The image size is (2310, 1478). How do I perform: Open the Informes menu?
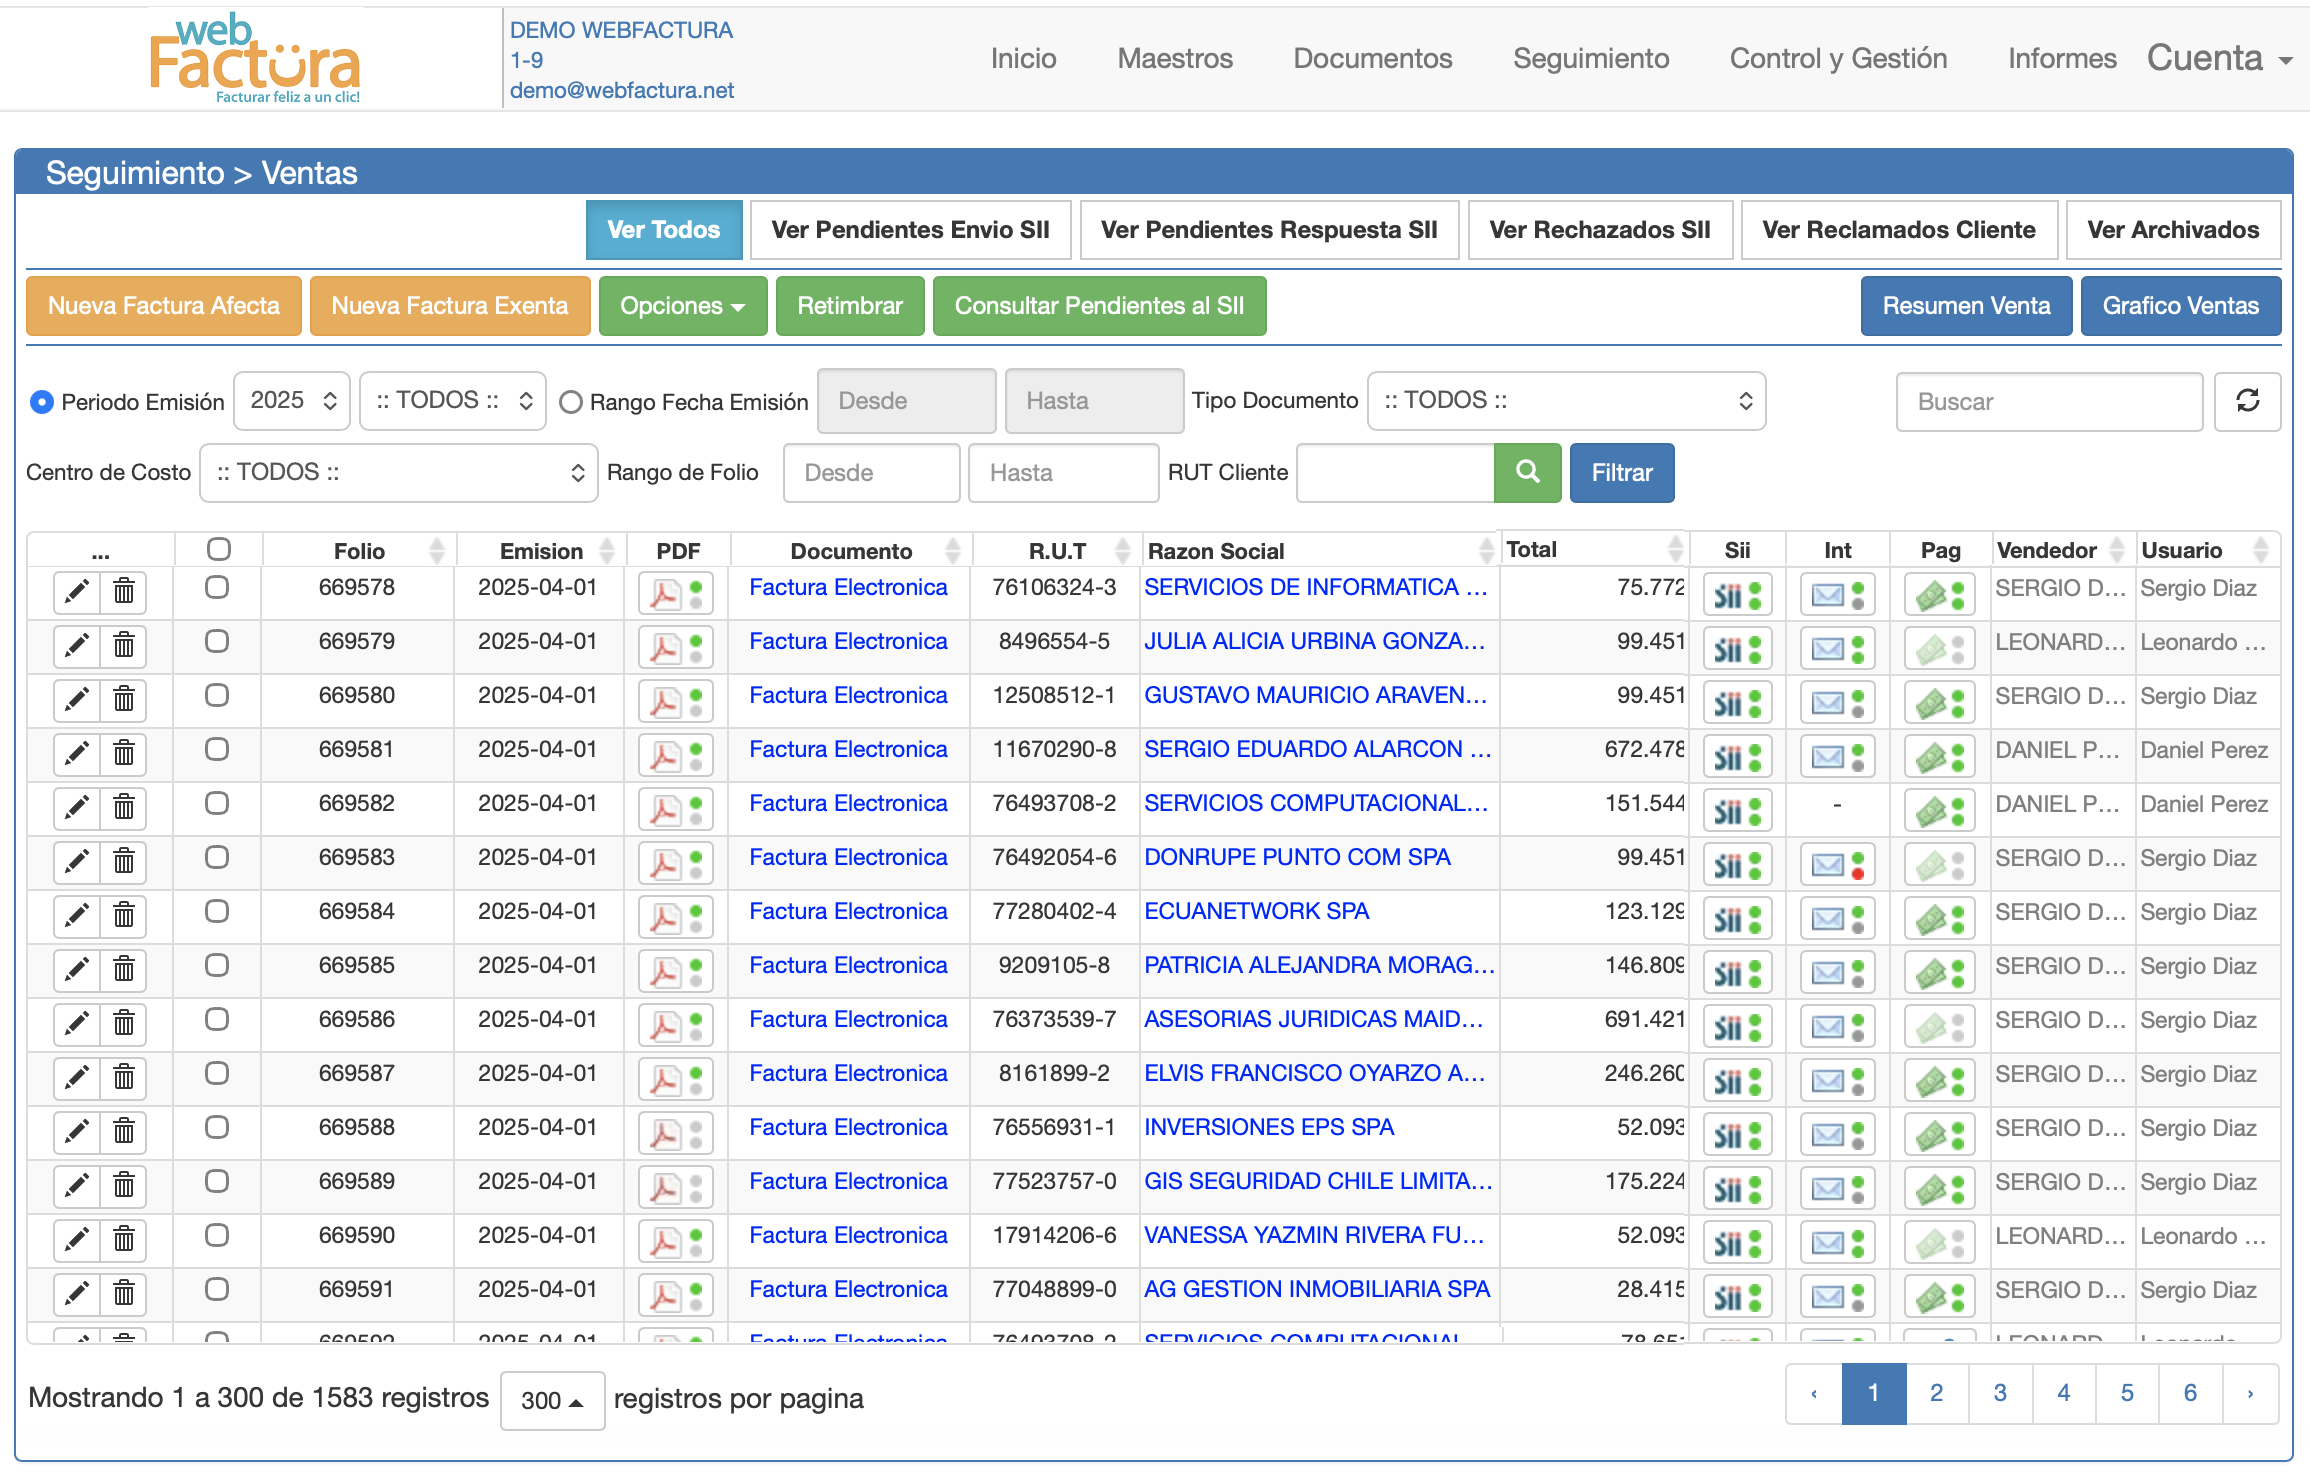click(2062, 58)
